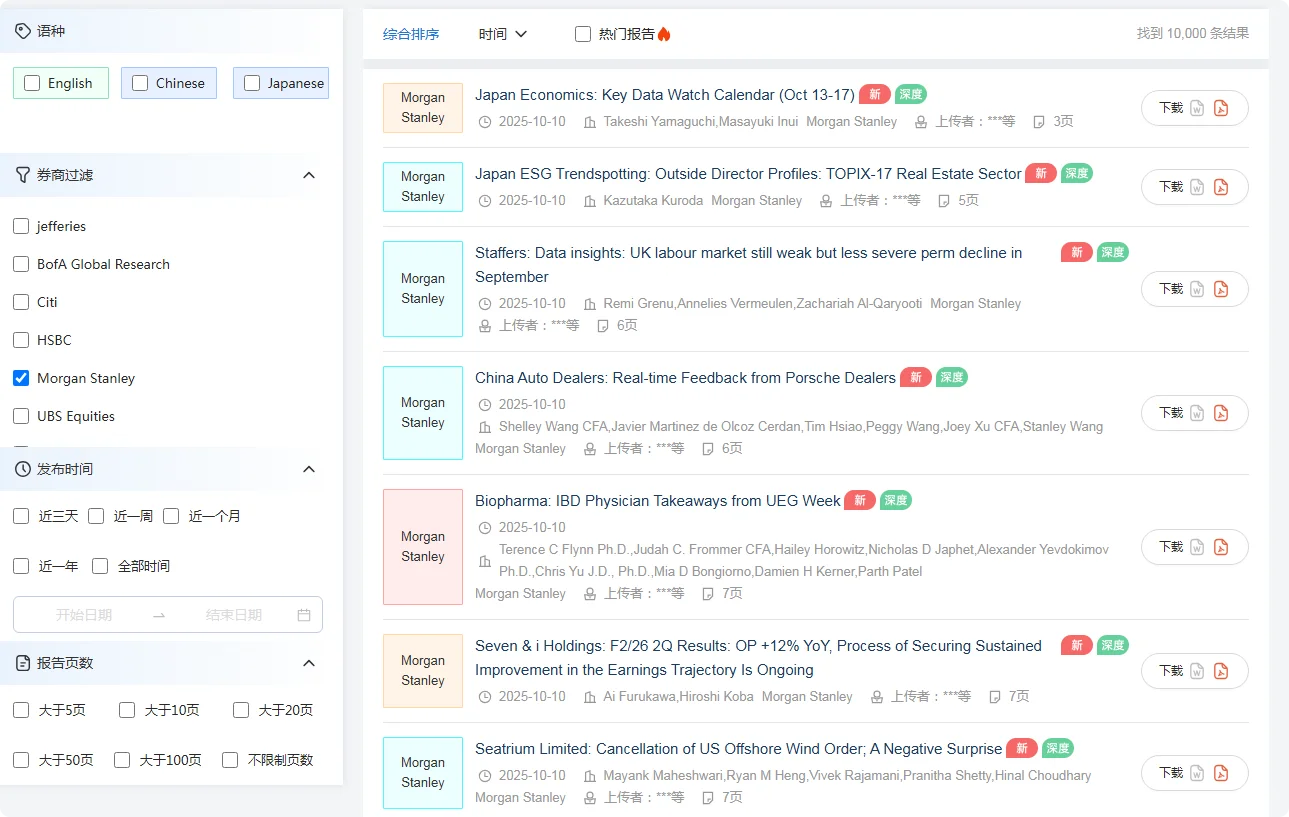Click Morgan Stanley thumbnail beside Seatrium Limited report
This screenshot has width=1289, height=817.
click(x=423, y=773)
